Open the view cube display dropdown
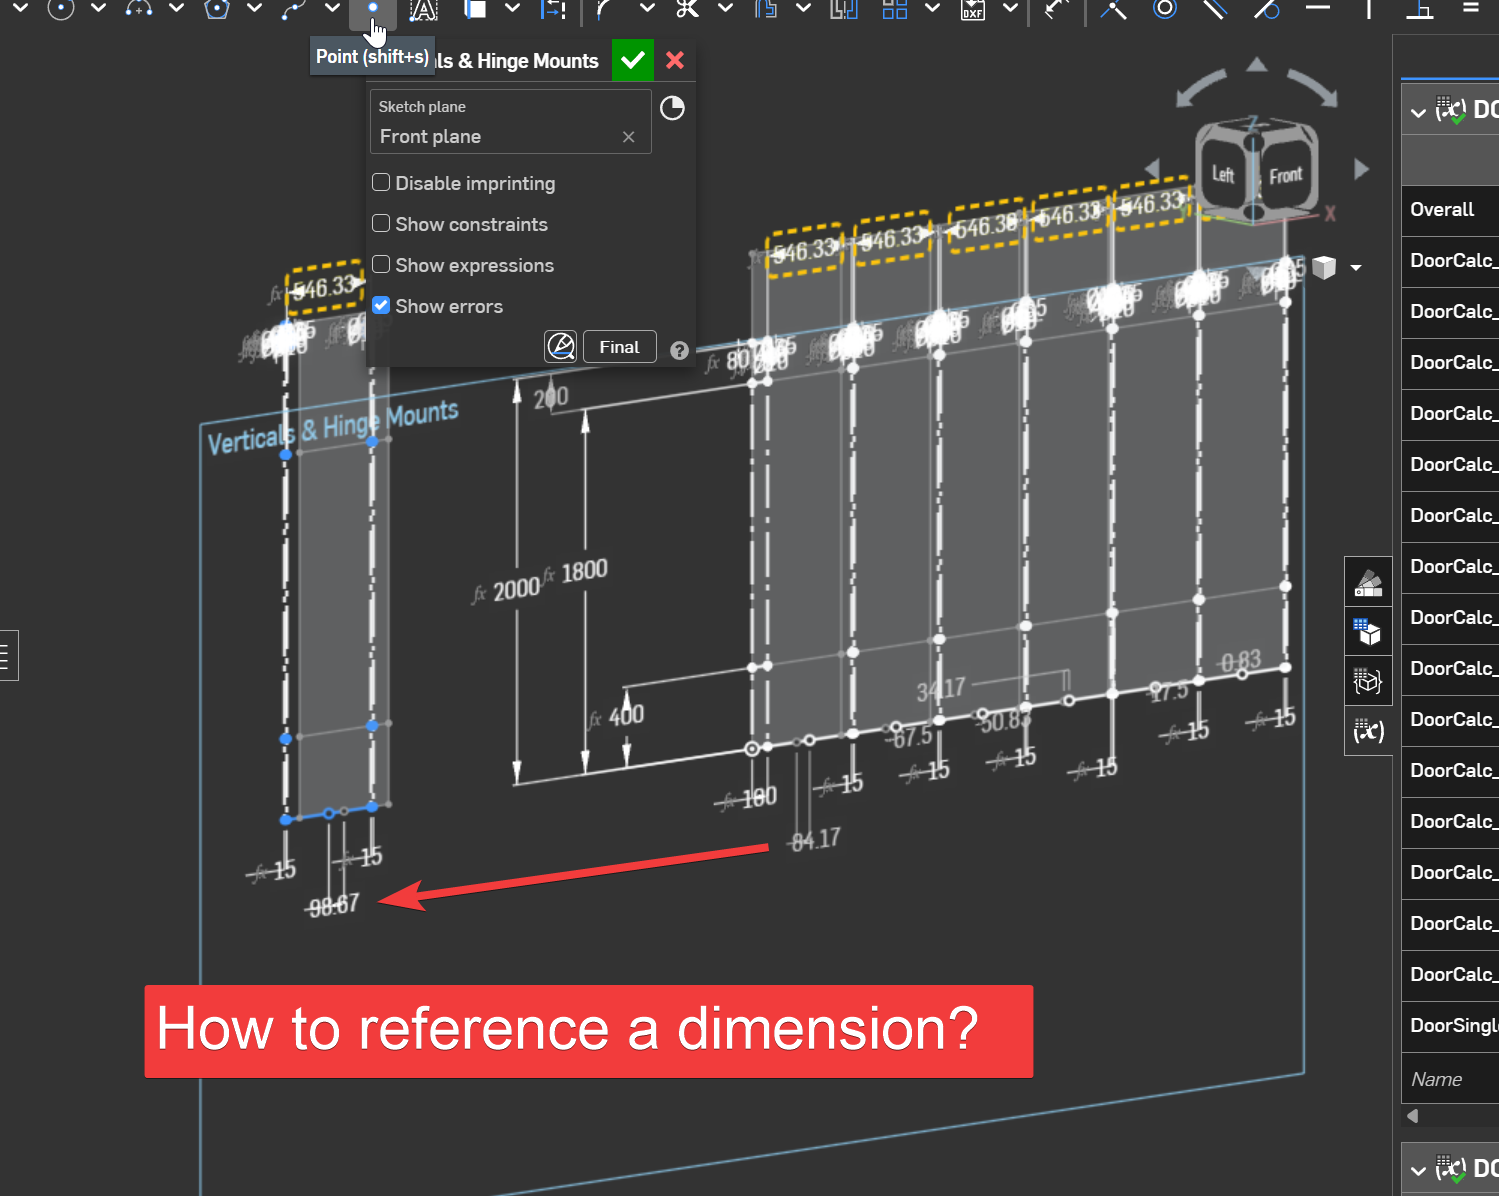This screenshot has width=1499, height=1196. click(1356, 268)
